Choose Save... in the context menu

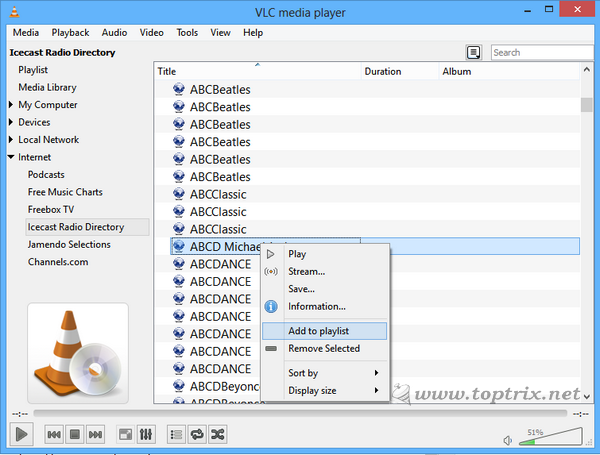pyautogui.click(x=324, y=289)
